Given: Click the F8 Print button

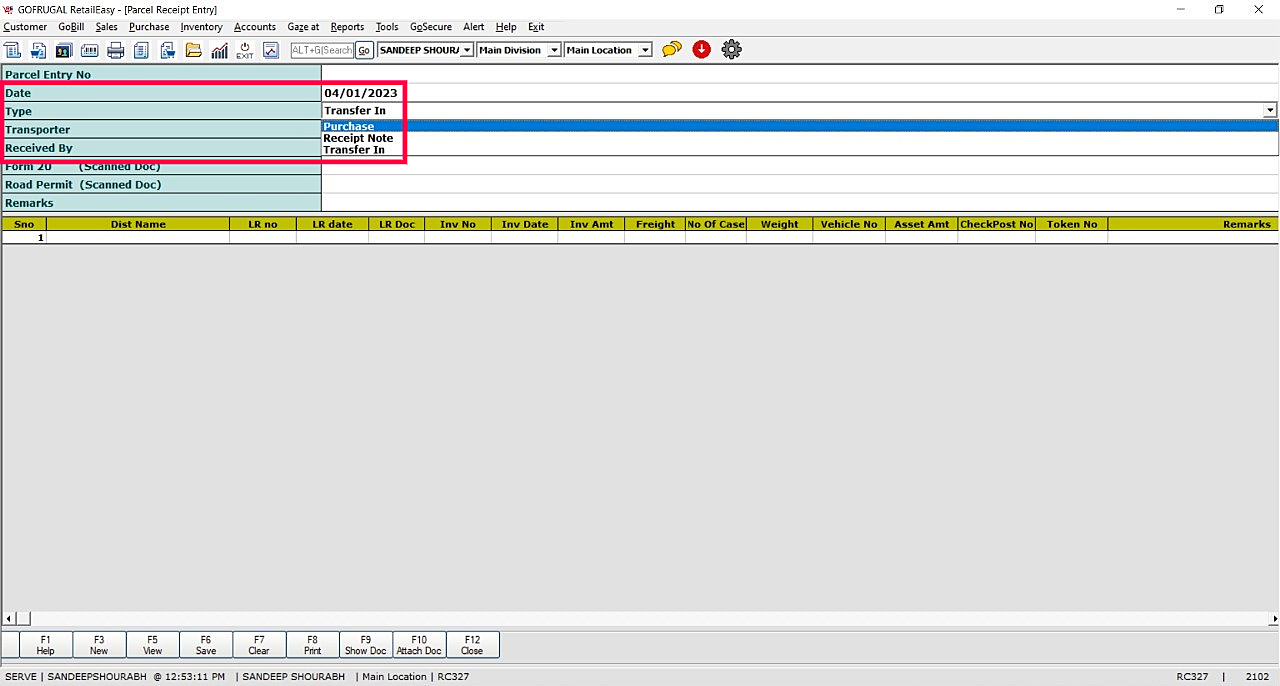Looking at the screenshot, I should click(312, 645).
